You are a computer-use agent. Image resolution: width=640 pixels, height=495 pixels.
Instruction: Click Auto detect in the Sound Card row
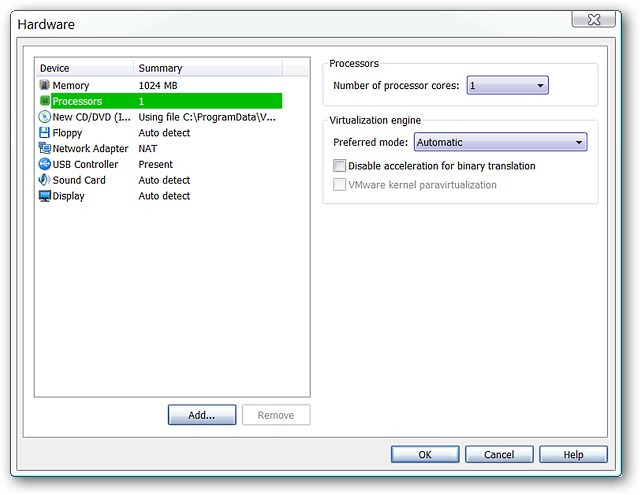point(164,180)
